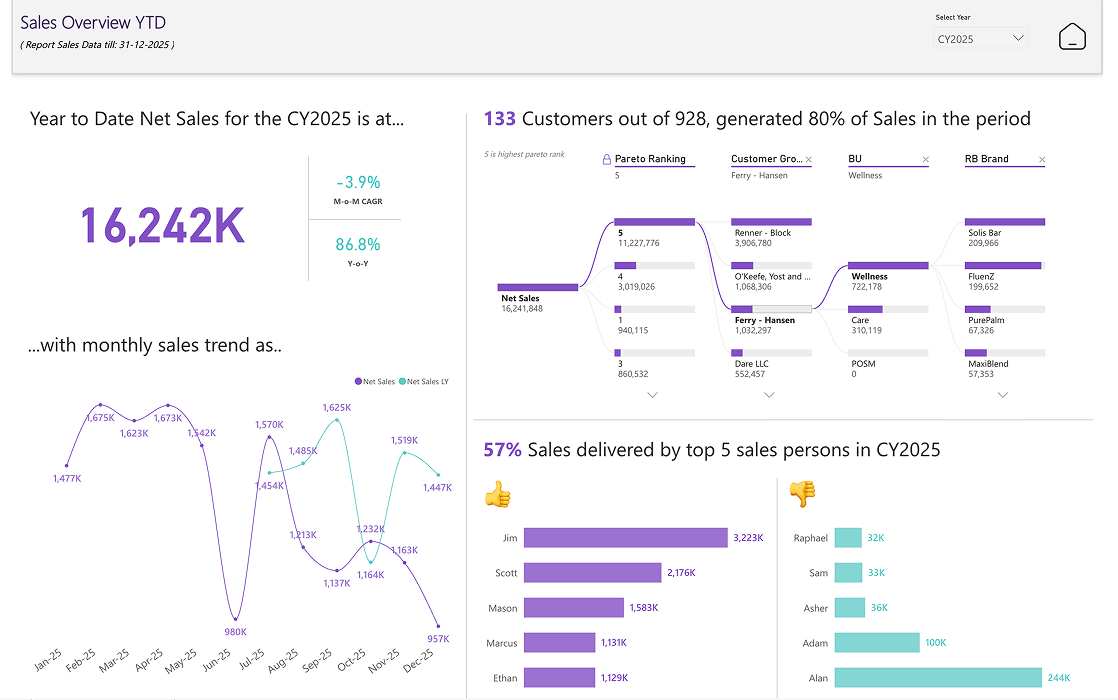Click Sam's sales bar
Viewport: 1118px width, 700px height.
848,572
